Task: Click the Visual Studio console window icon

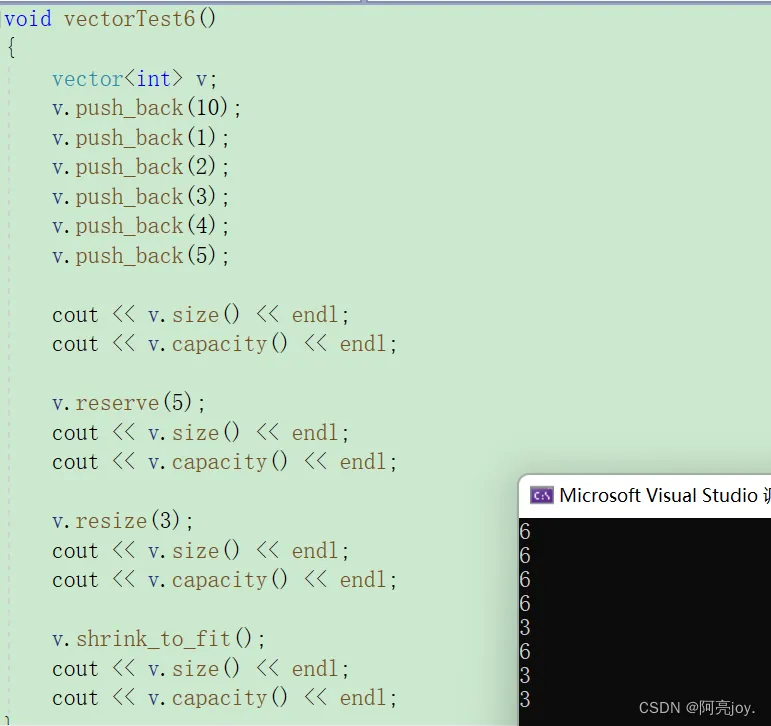Action: click(541, 495)
